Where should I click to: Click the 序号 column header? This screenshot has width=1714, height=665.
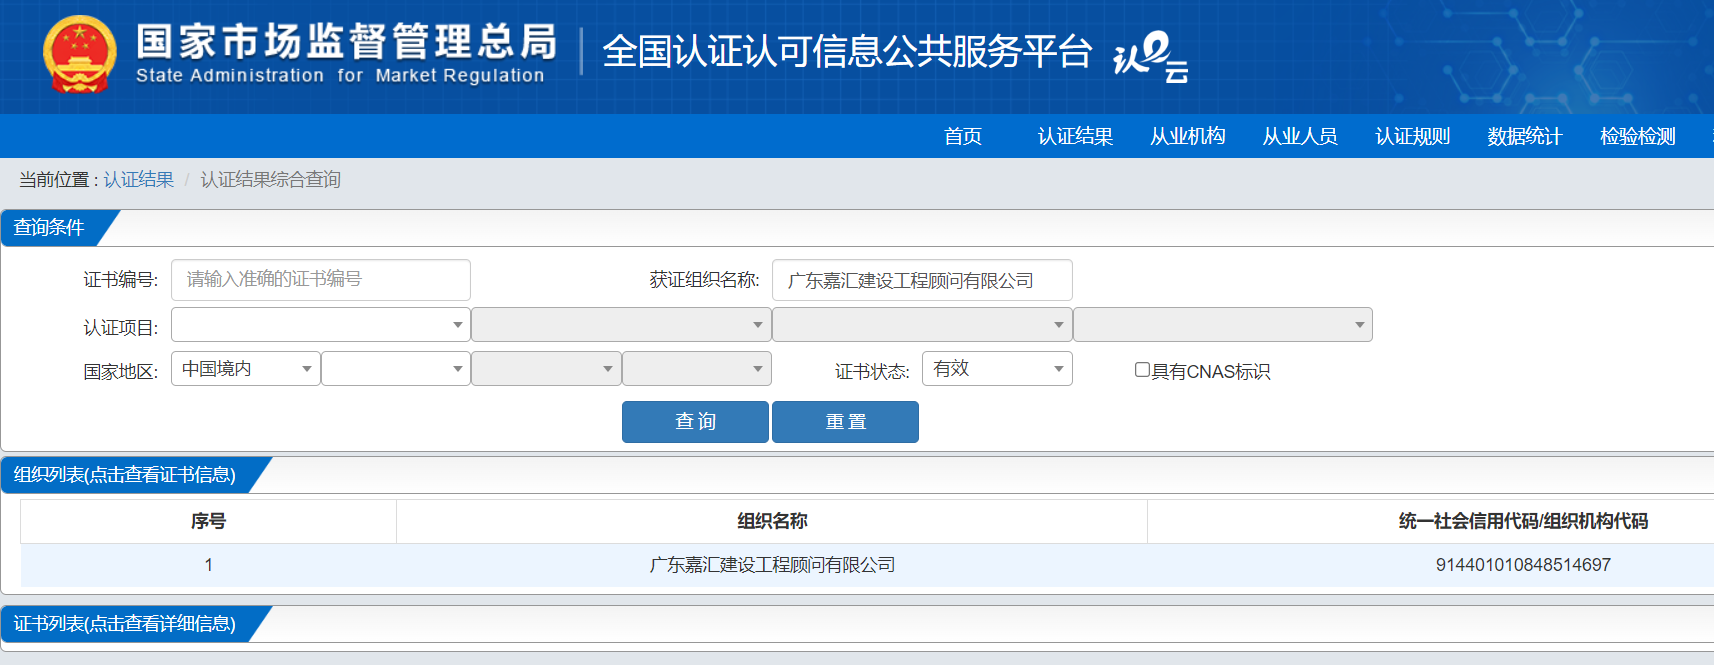(208, 521)
